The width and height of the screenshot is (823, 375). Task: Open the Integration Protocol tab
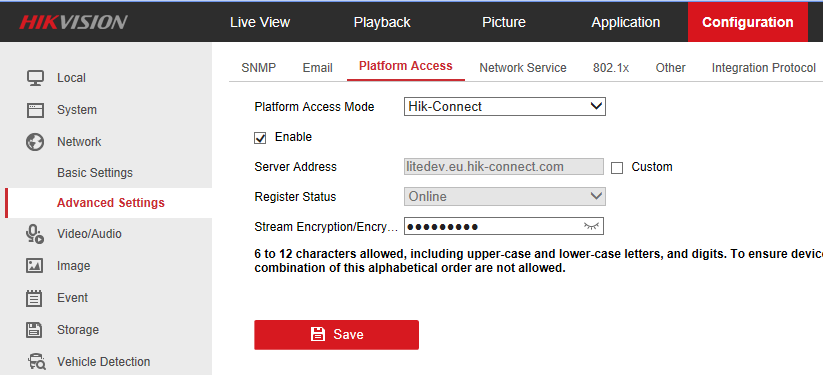[764, 68]
